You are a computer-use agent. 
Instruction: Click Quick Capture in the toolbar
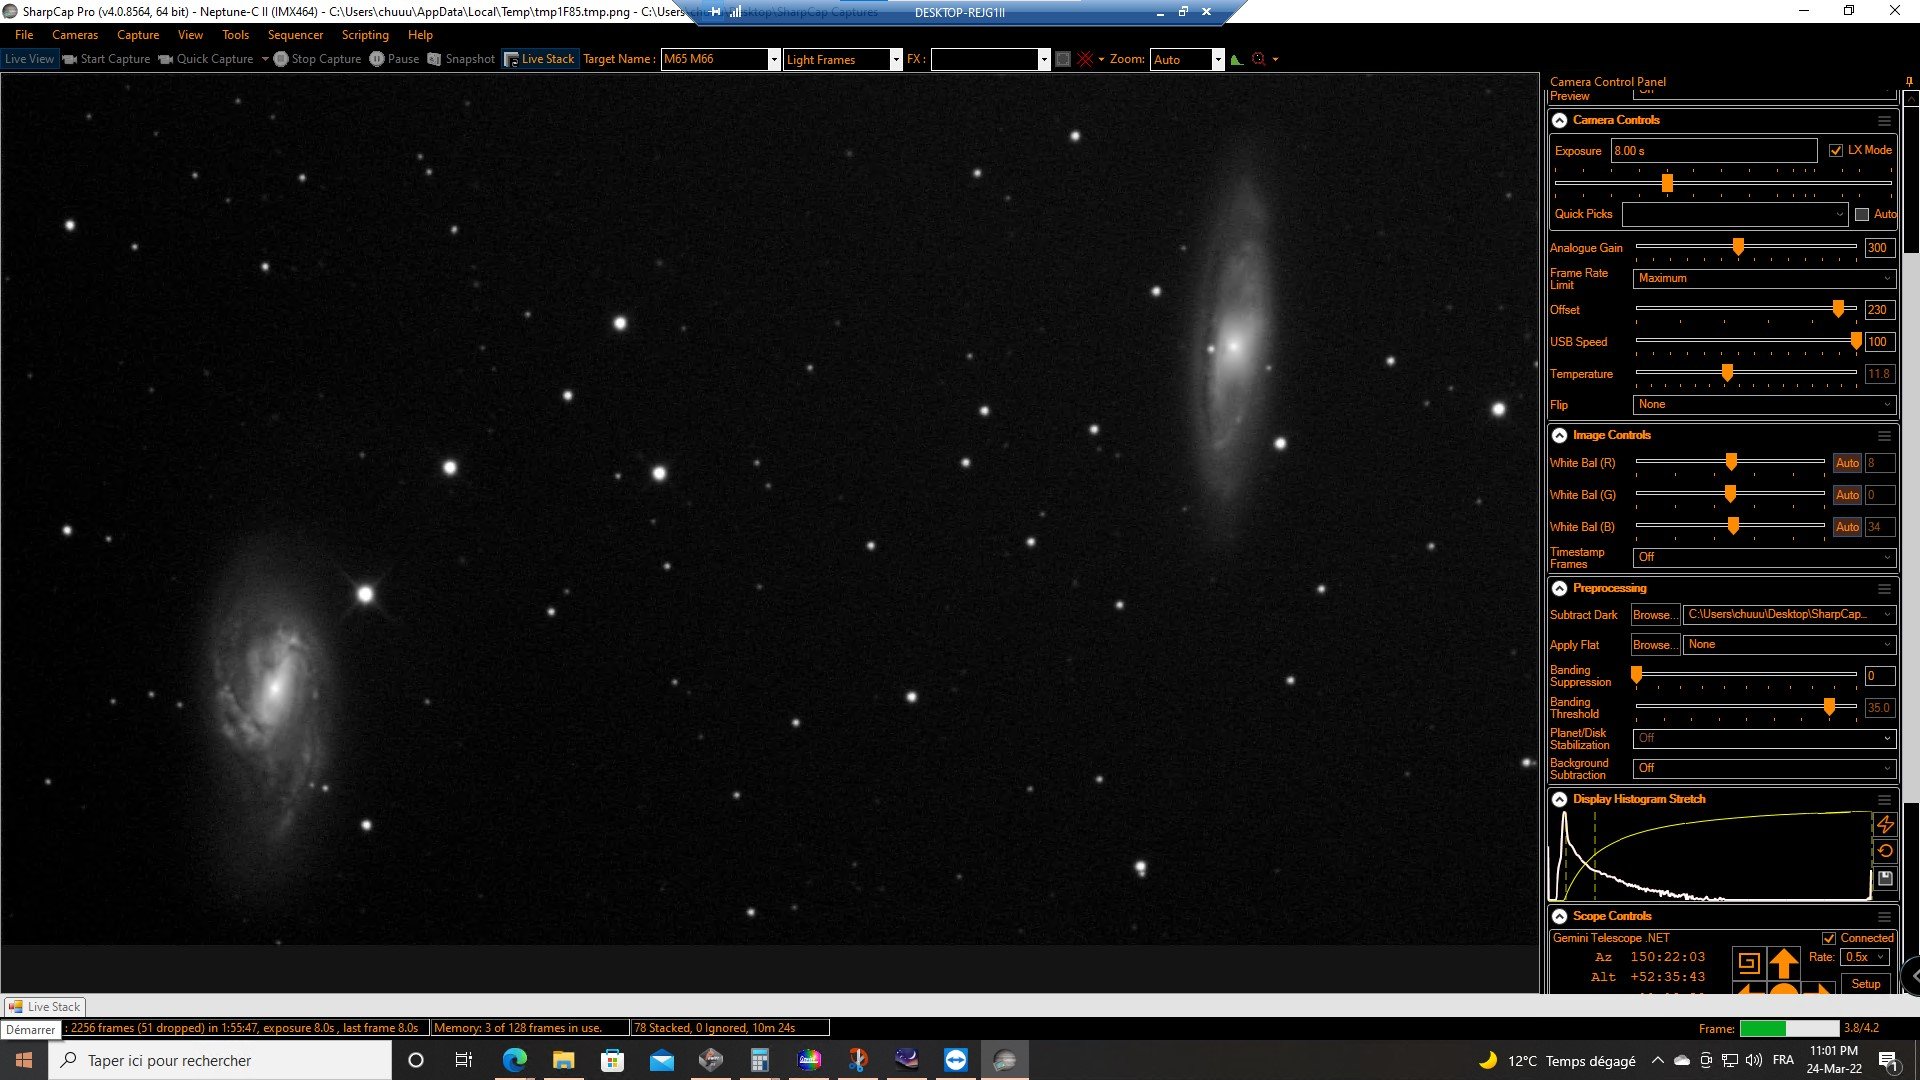206,59
